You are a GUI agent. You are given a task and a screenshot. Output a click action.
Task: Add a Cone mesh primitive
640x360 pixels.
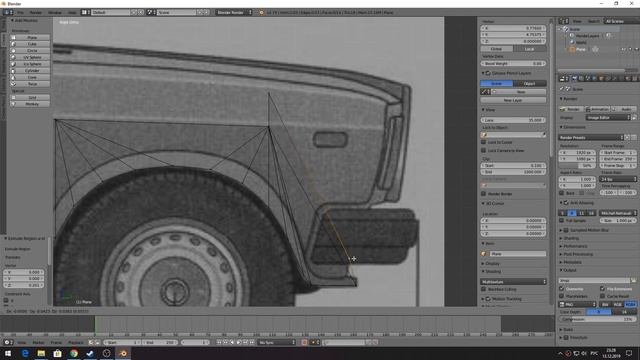coord(30,77)
